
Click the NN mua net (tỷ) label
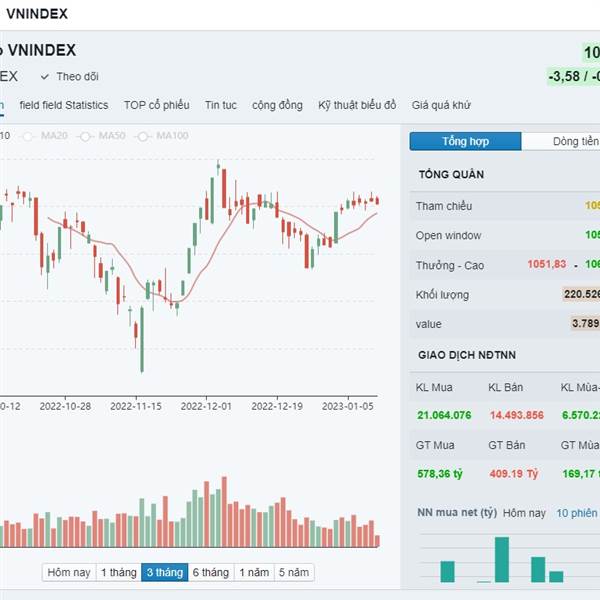pos(457,513)
